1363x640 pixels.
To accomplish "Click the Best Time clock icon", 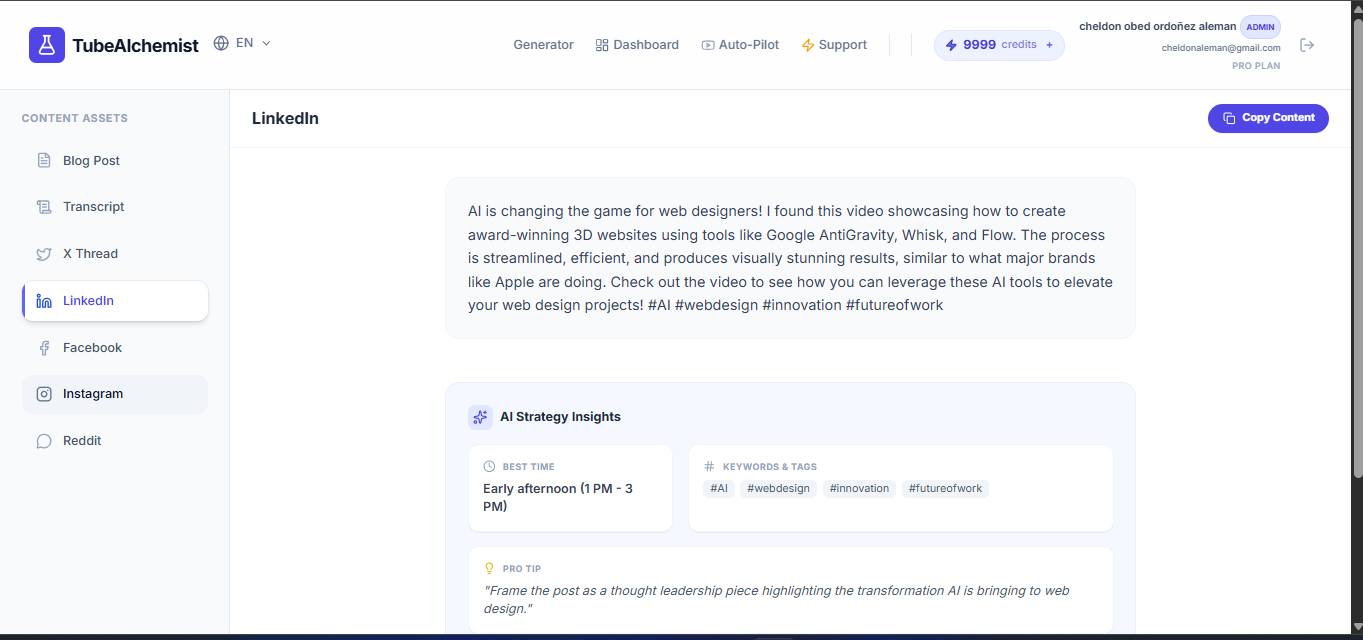I will [490, 466].
